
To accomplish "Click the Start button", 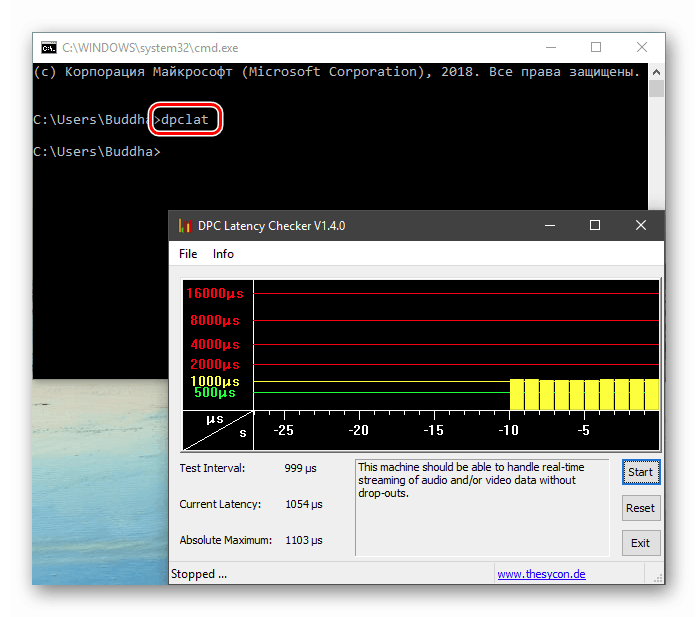I will pos(641,472).
